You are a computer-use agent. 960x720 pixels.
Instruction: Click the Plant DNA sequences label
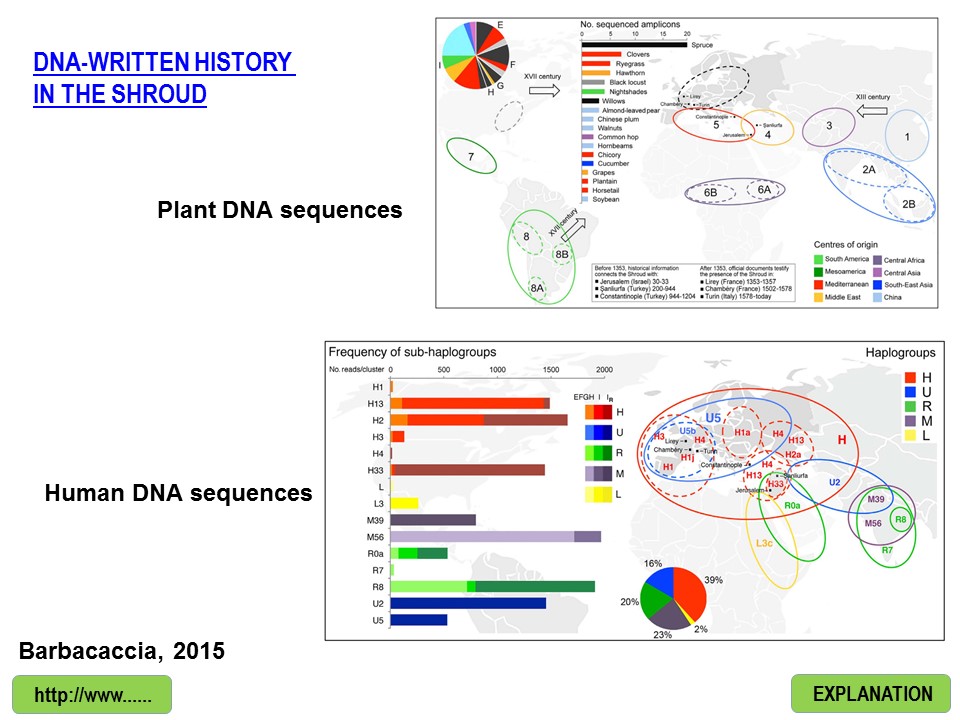point(279,210)
